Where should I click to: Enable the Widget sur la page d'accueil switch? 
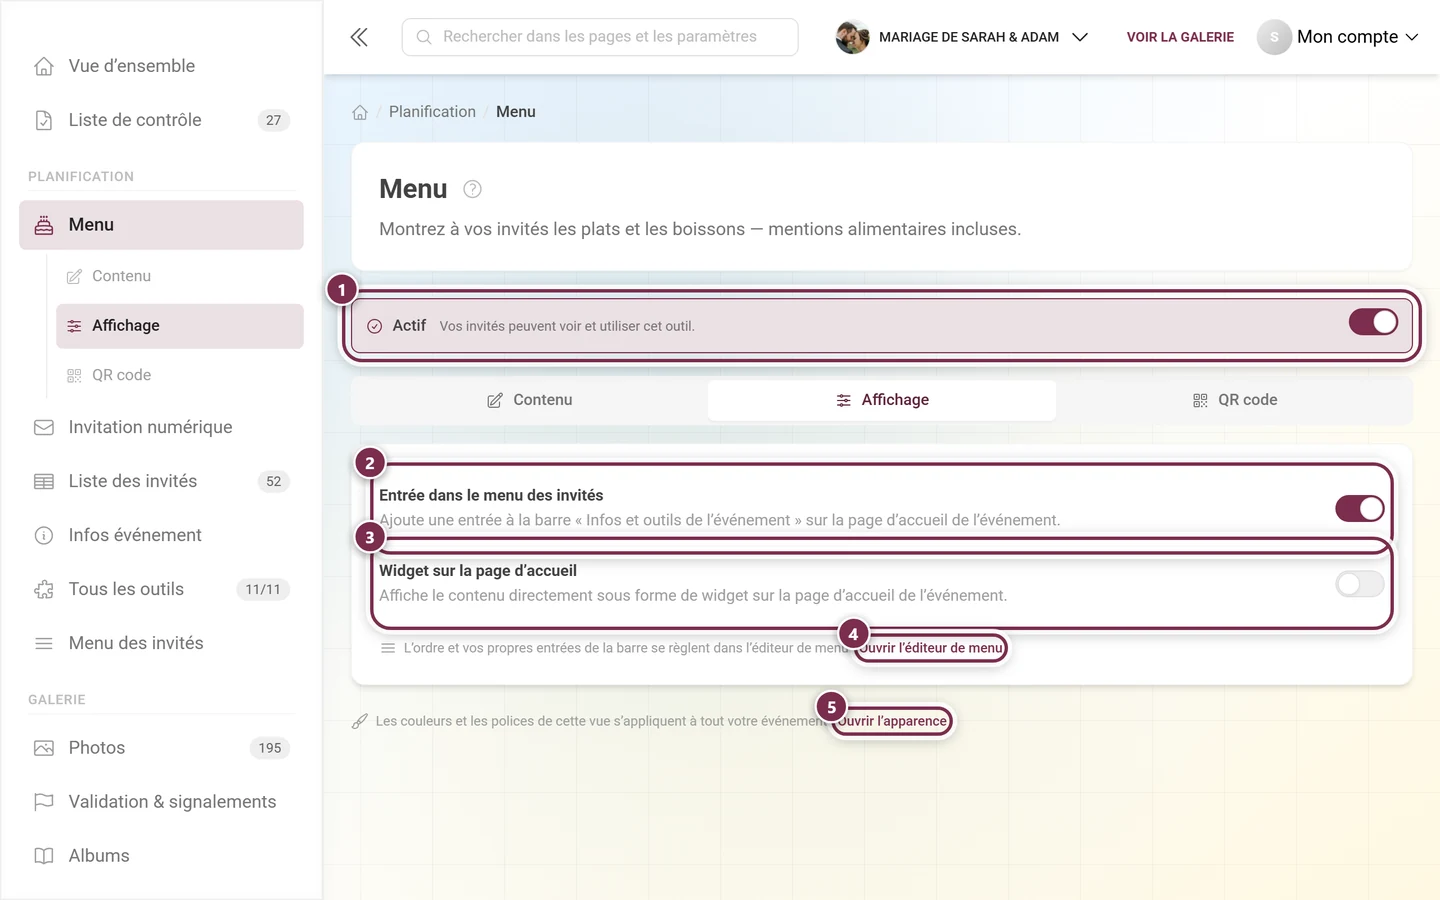(x=1360, y=584)
